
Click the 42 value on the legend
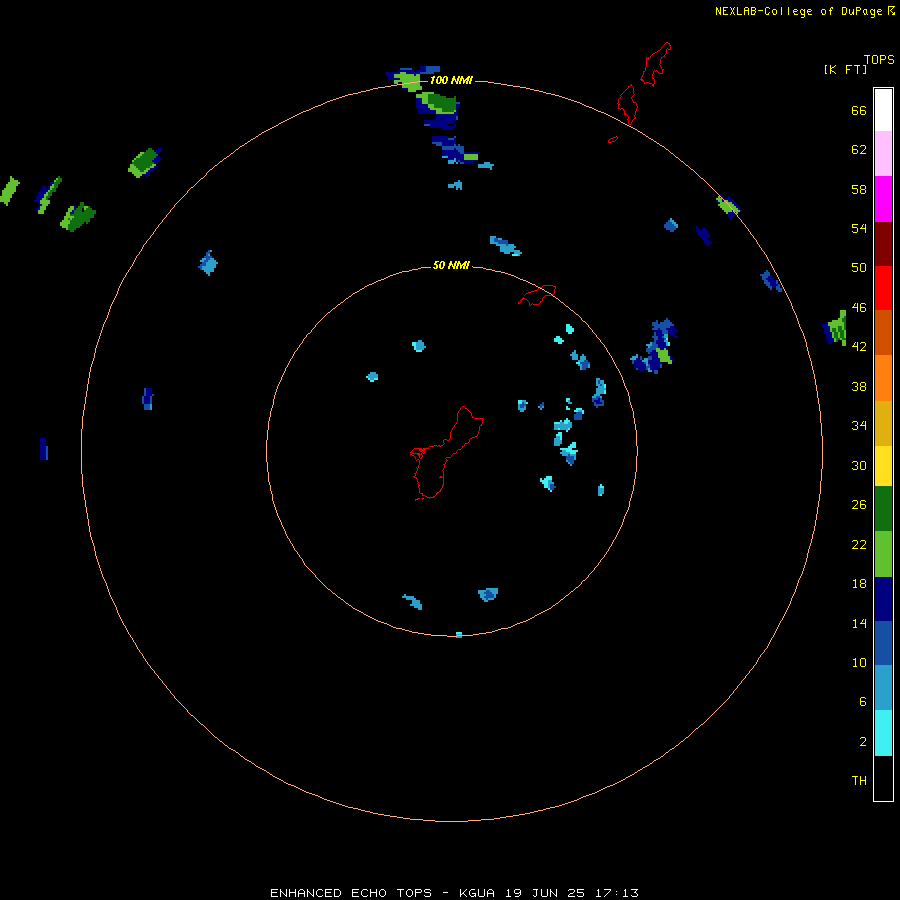pyautogui.click(x=859, y=346)
